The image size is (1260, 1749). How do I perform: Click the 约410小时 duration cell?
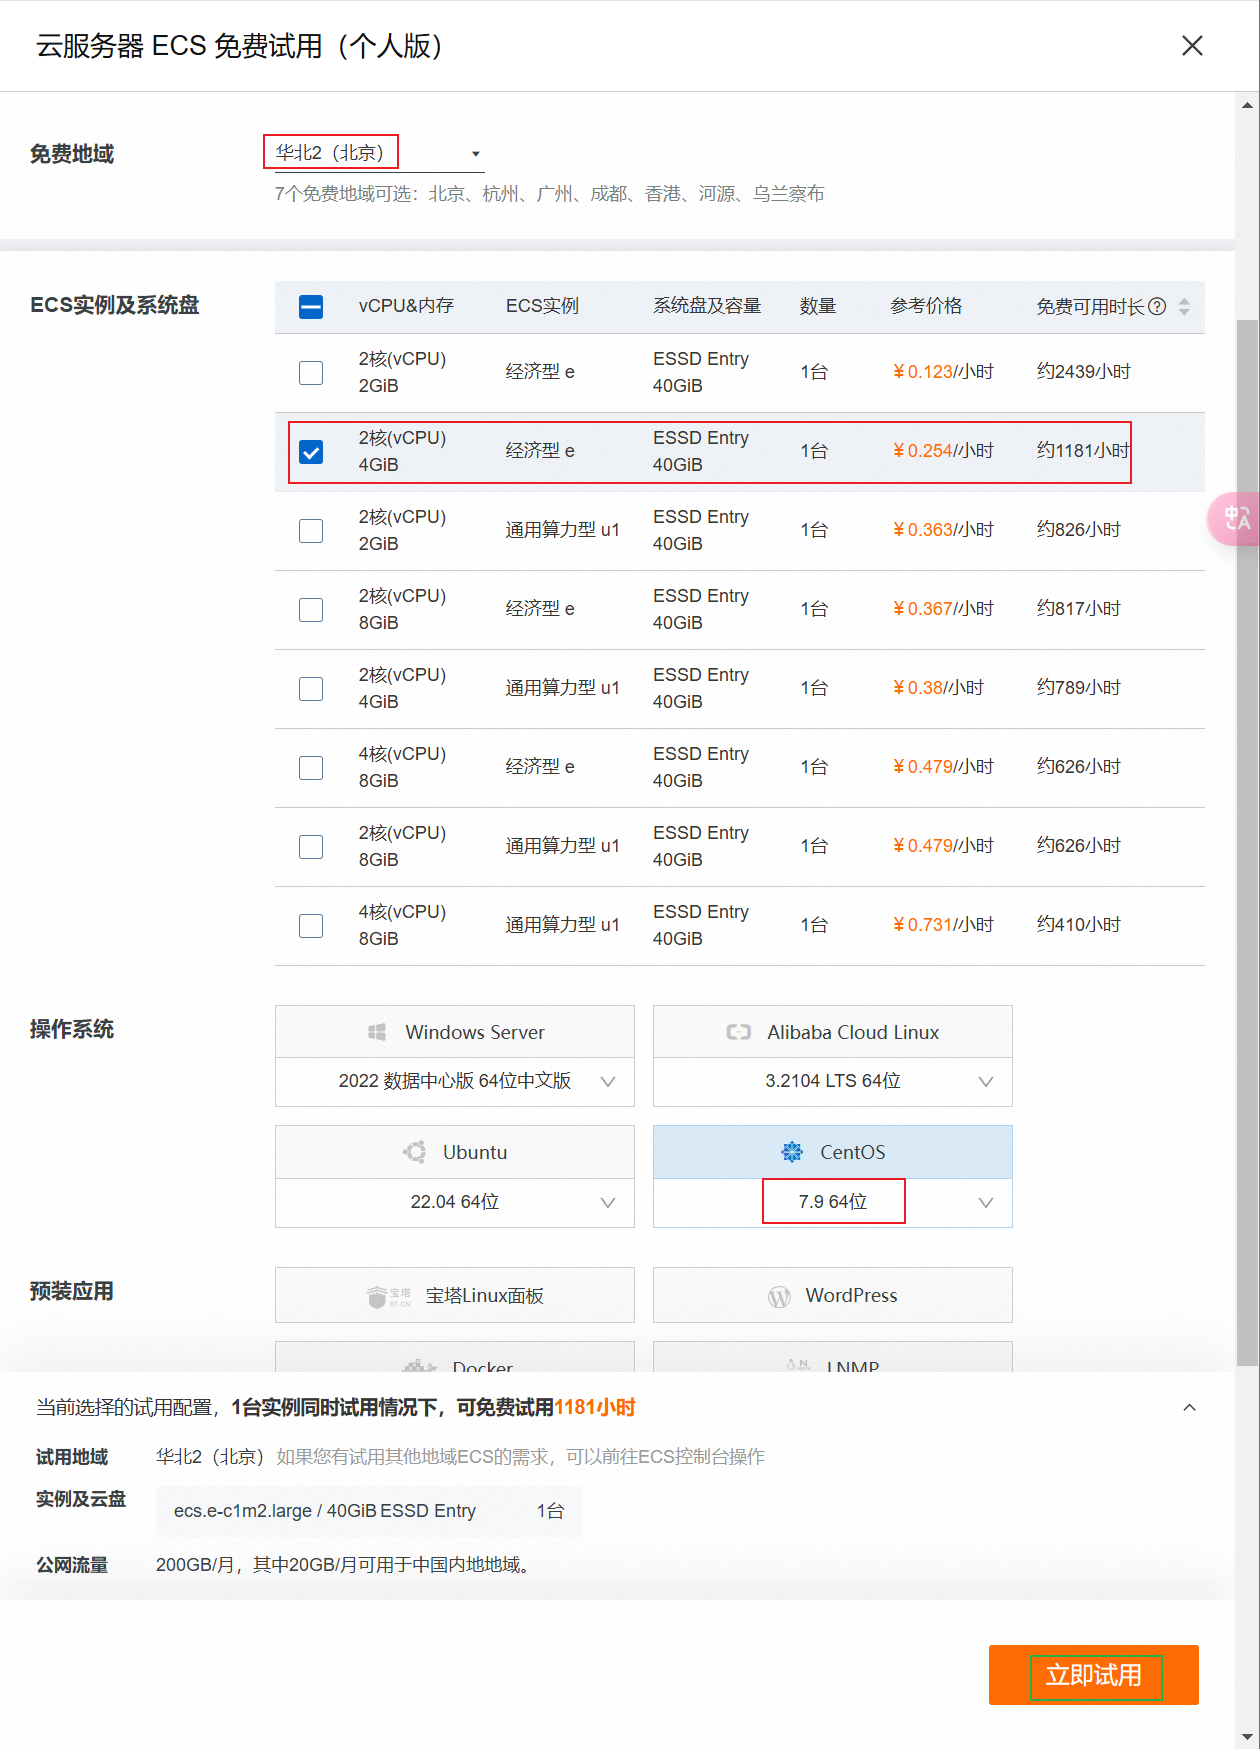click(x=1079, y=925)
